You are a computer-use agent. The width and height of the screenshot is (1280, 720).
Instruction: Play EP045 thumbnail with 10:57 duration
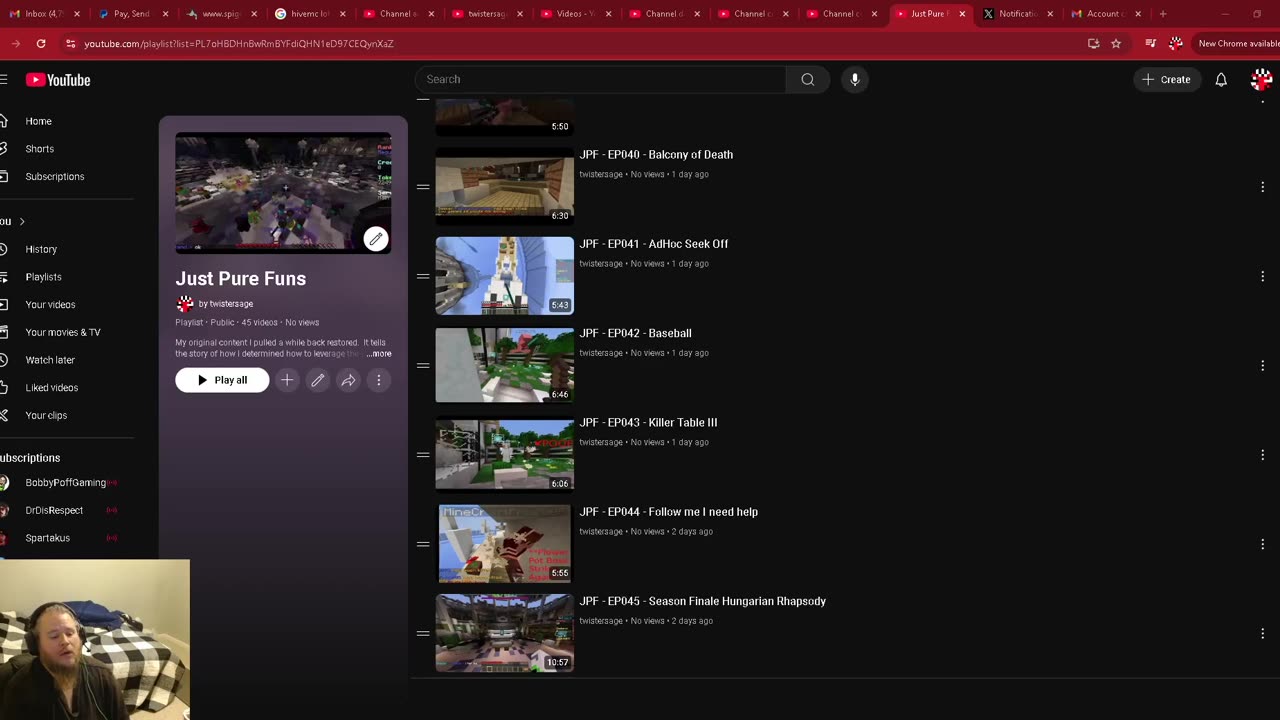(x=505, y=633)
